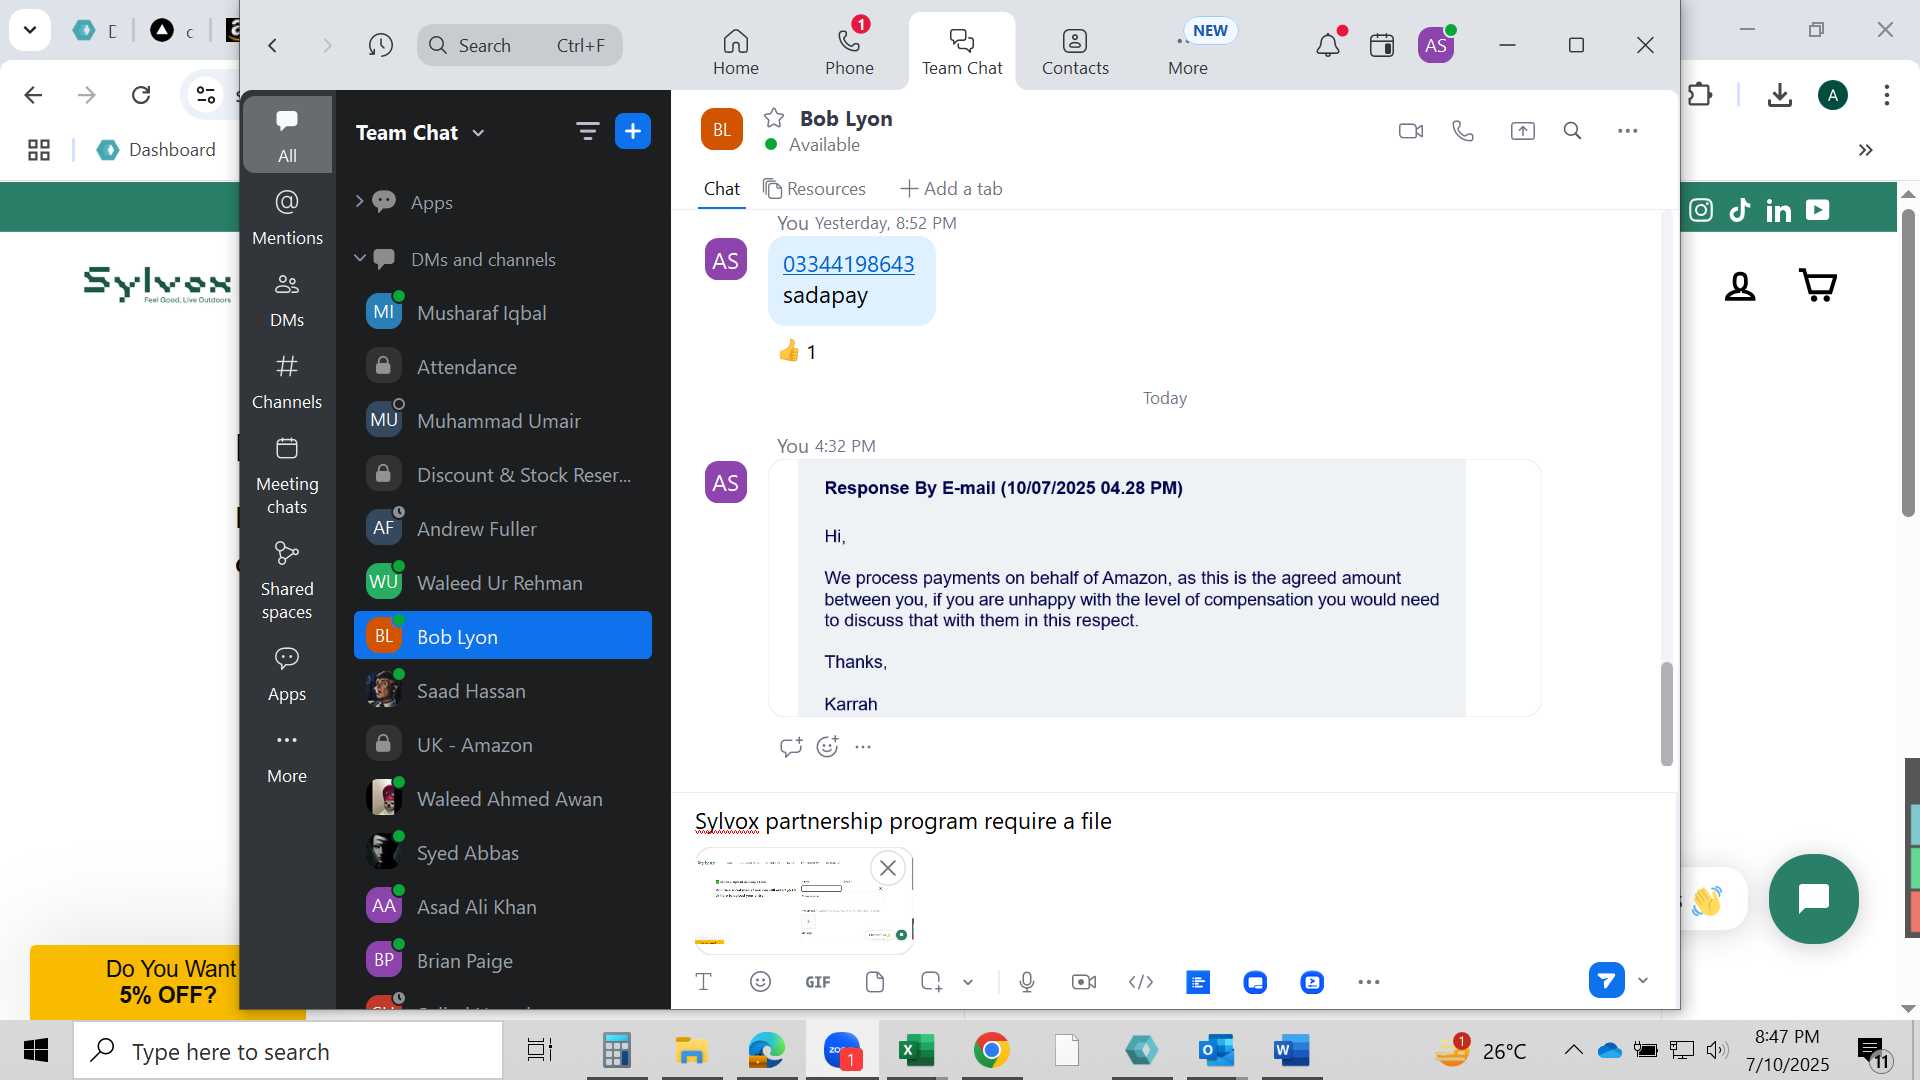Click the notifications bell icon
This screenshot has height=1080, width=1920.
(x=1328, y=45)
